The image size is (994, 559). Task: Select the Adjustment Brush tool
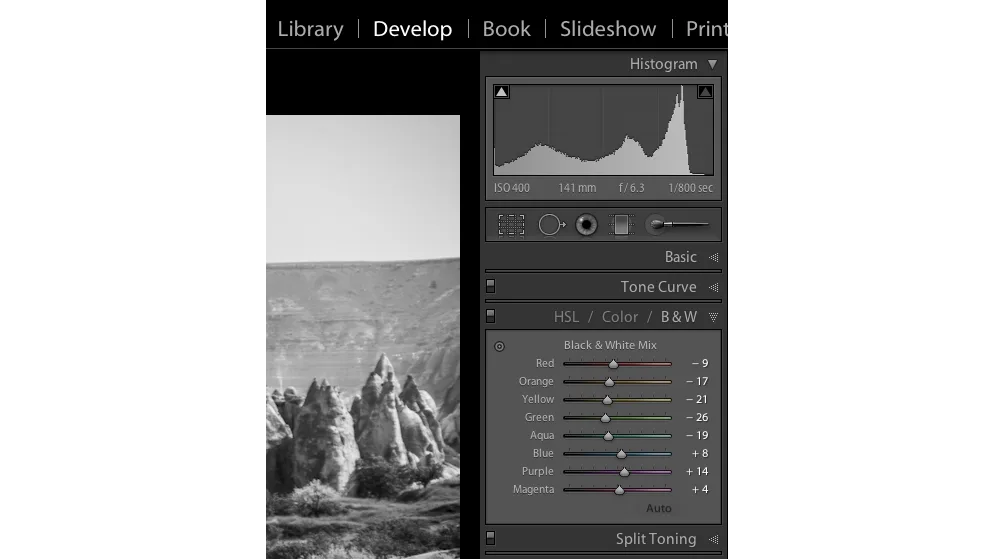coord(676,224)
